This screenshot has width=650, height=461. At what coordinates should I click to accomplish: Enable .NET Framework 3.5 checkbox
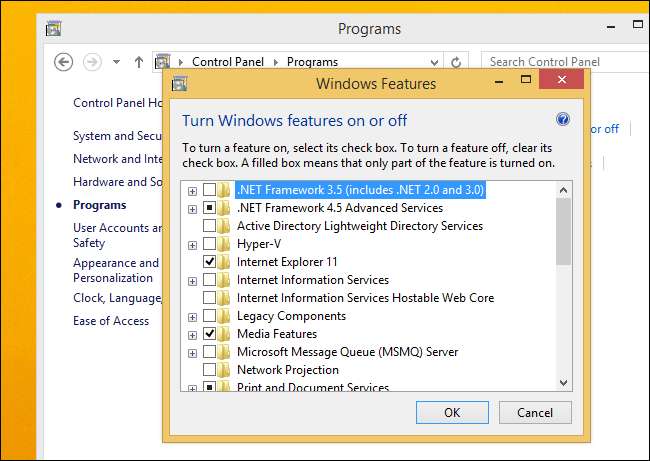(x=209, y=190)
